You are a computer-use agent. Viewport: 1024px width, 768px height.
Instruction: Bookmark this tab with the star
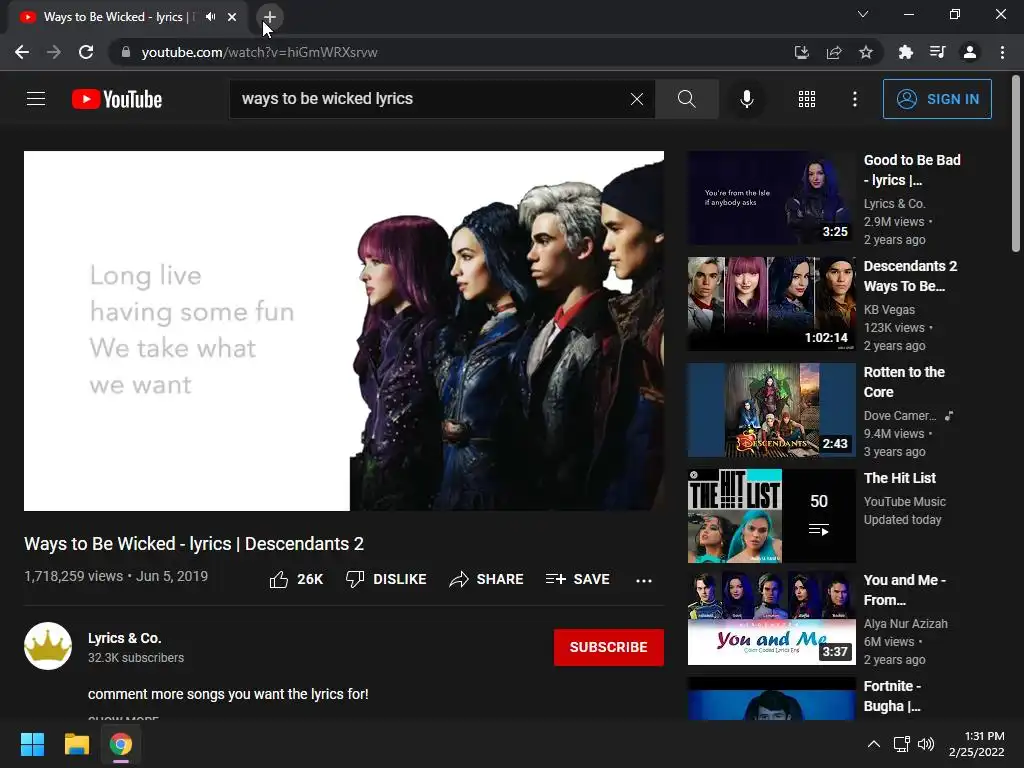tap(866, 52)
